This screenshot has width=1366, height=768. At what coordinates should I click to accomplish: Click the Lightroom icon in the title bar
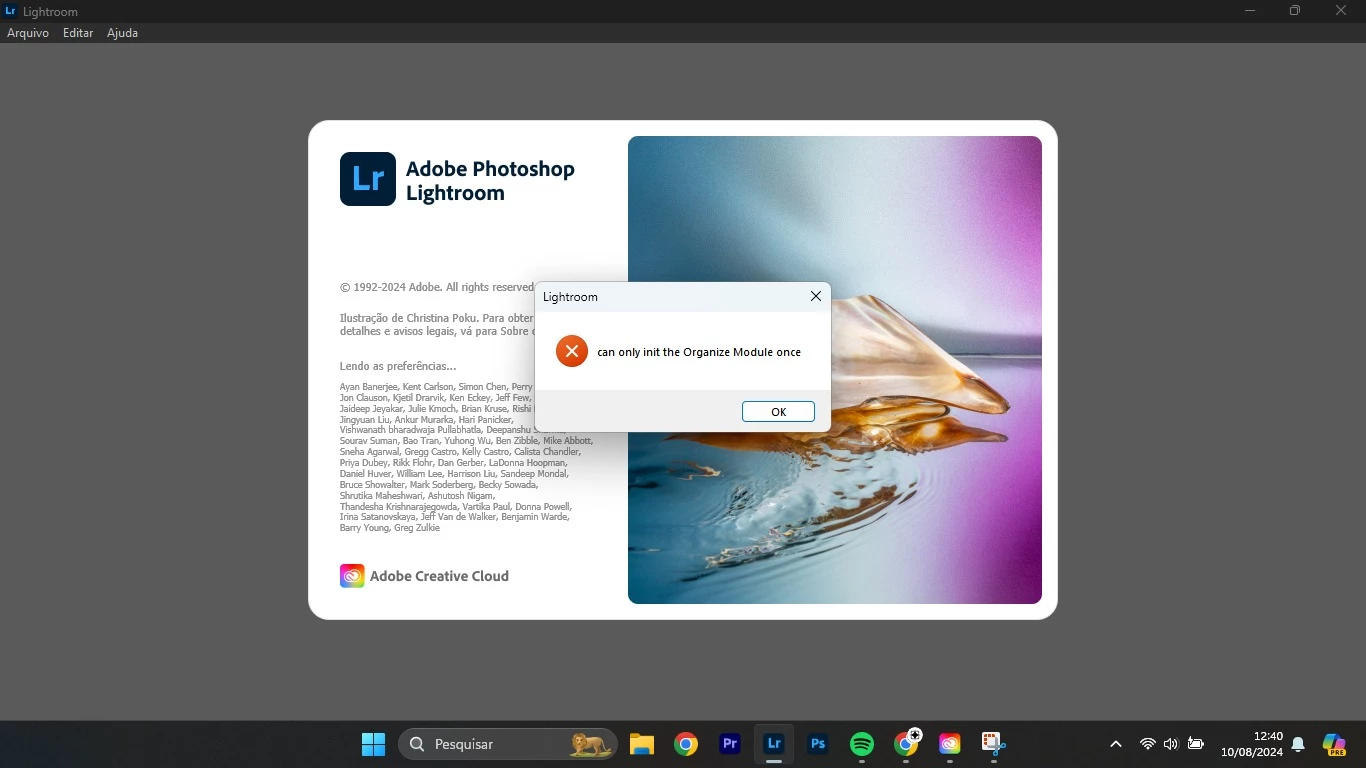click(10, 11)
